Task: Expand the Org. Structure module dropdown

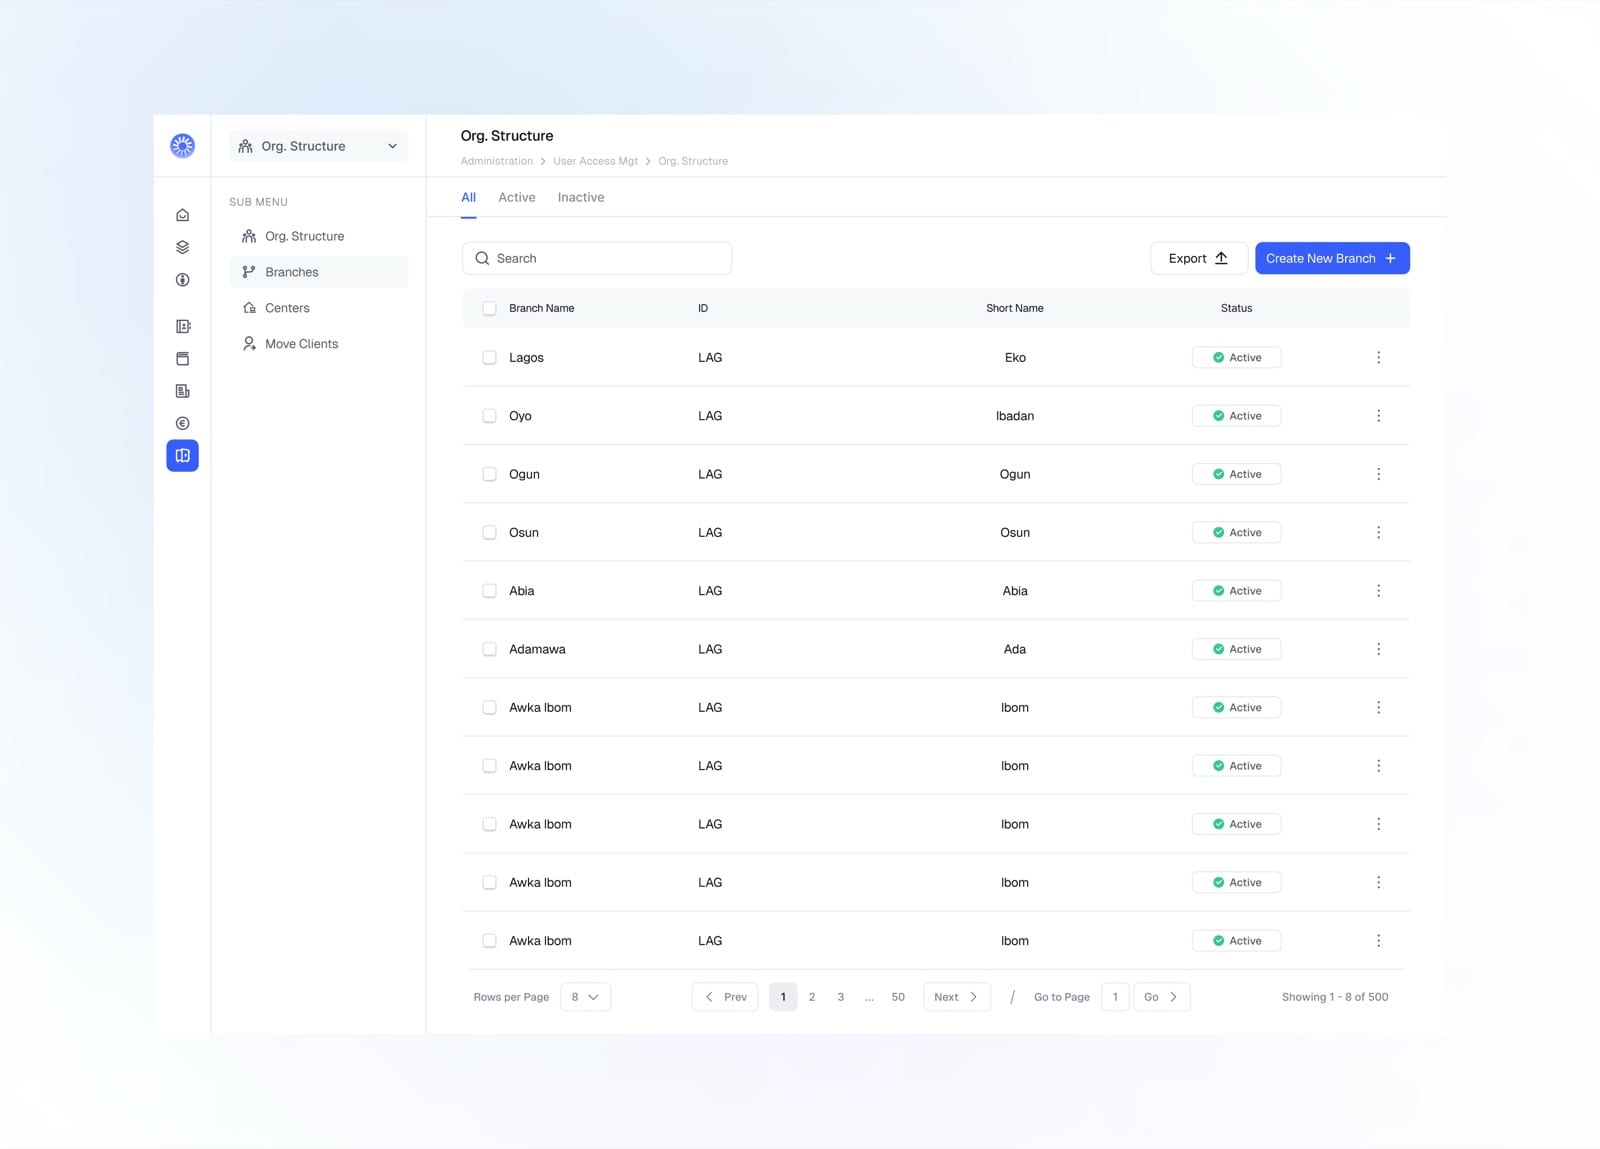Action: coord(319,146)
